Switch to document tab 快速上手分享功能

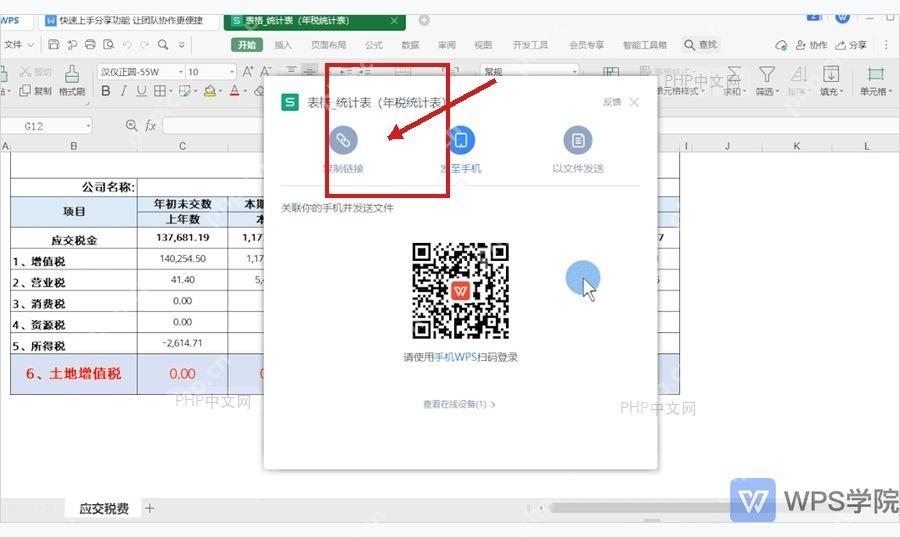(131, 21)
